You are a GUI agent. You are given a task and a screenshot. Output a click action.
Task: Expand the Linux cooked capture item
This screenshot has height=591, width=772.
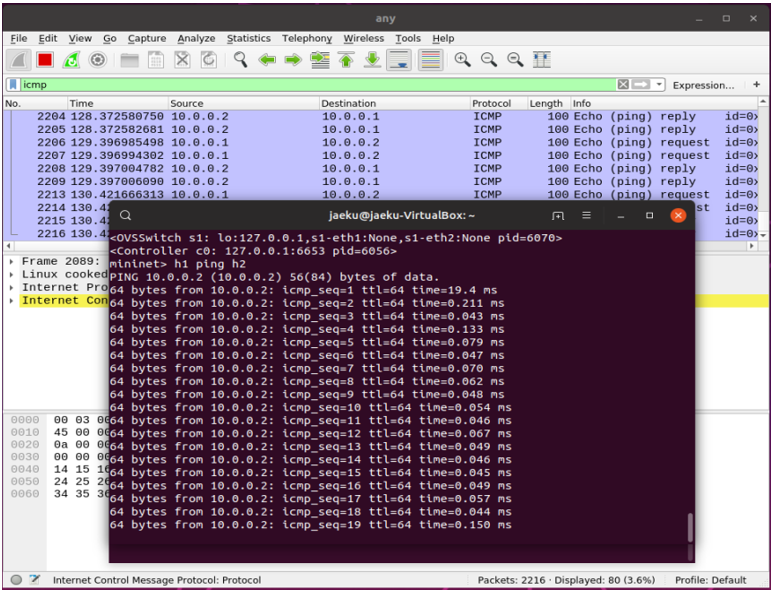[x=11, y=274]
